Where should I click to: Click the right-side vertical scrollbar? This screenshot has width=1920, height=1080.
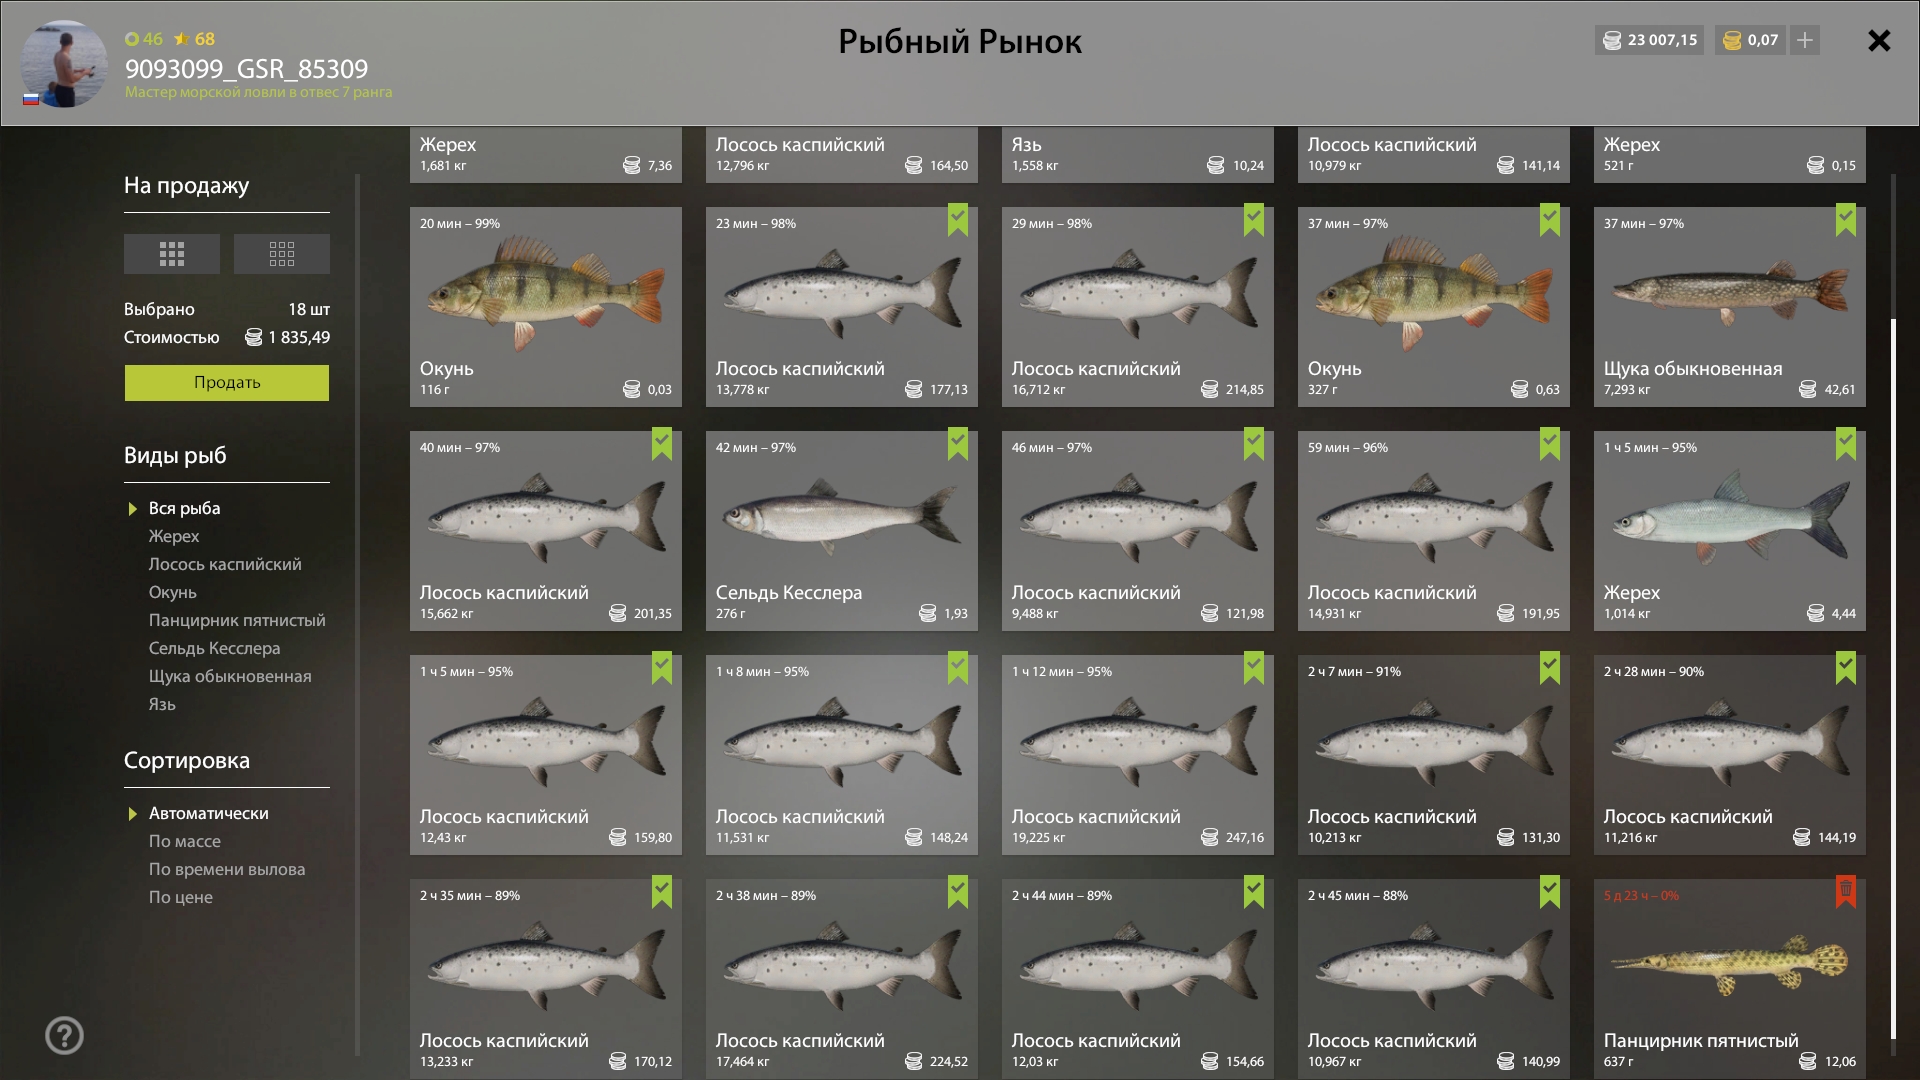point(1893,680)
